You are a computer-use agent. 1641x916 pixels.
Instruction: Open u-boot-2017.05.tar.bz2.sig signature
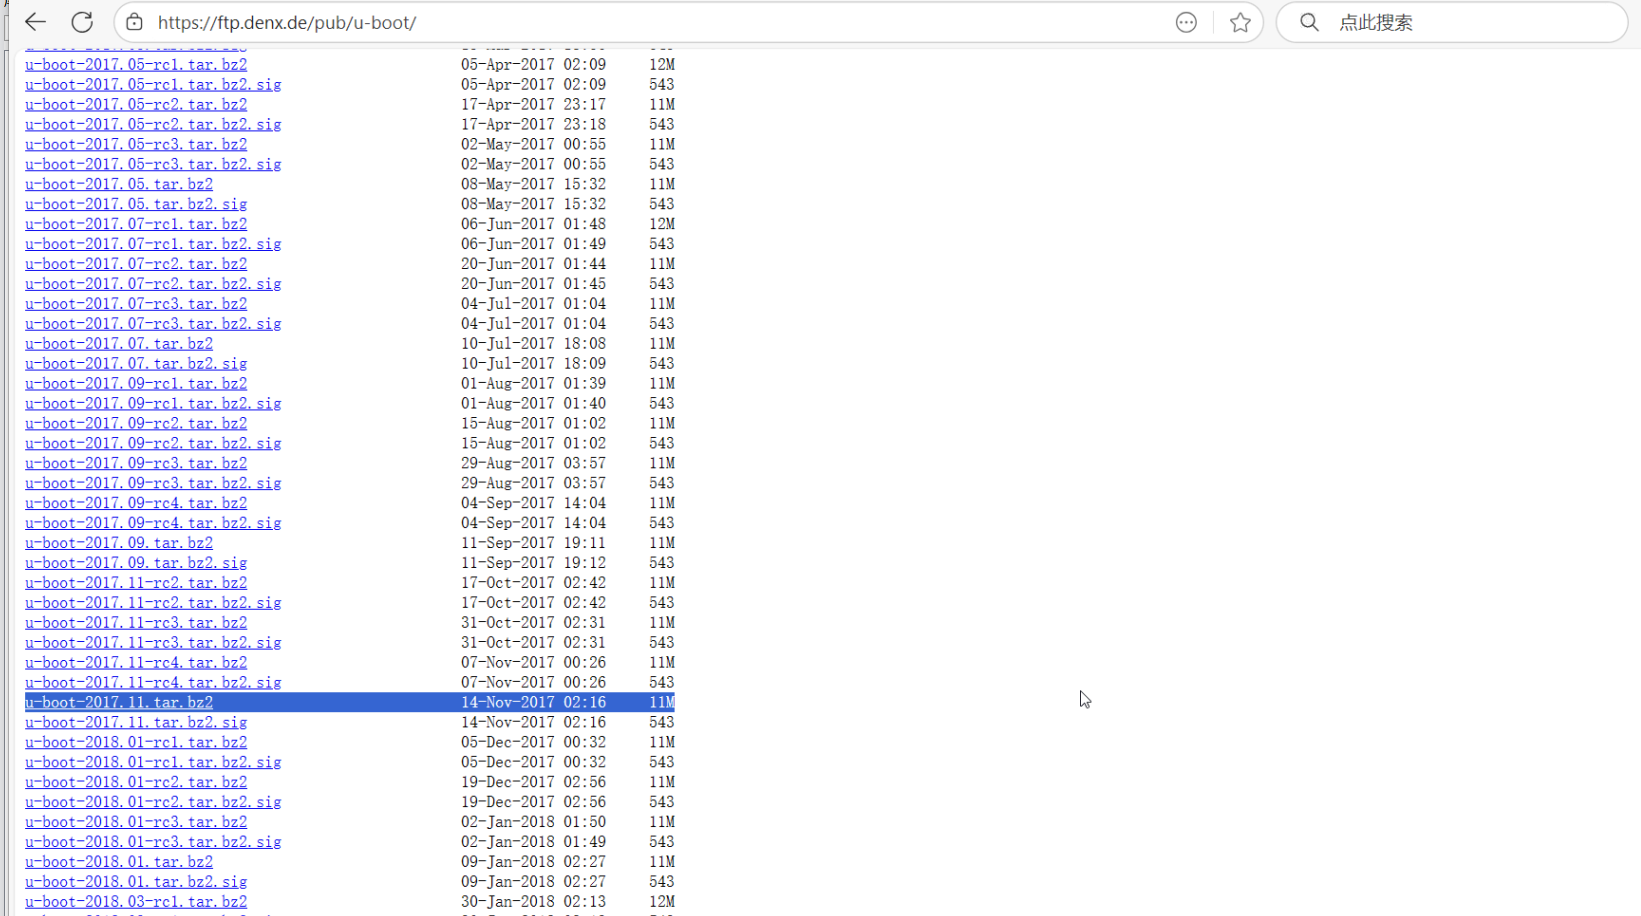click(136, 205)
